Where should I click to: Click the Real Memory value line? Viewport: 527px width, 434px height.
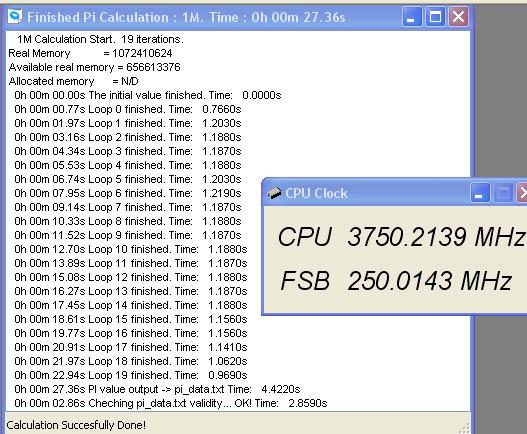(x=90, y=53)
